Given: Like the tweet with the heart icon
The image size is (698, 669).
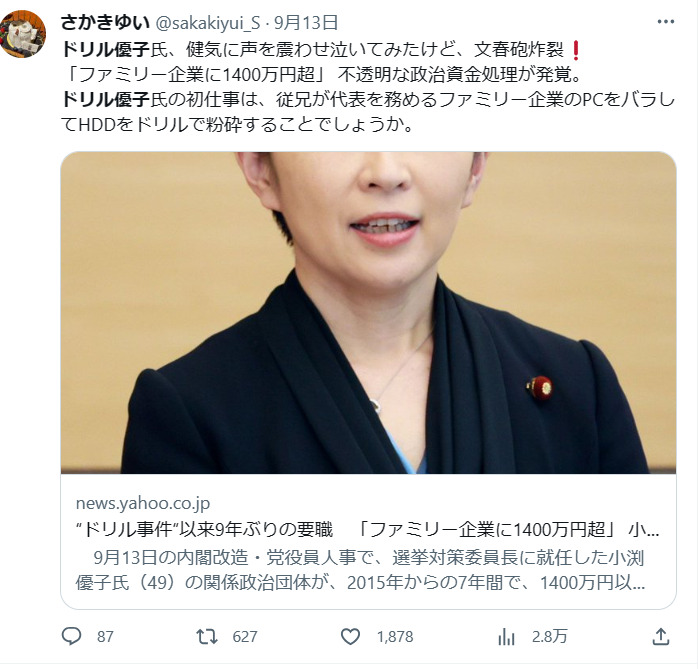Looking at the screenshot, I should pyautogui.click(x=350, y=637).
